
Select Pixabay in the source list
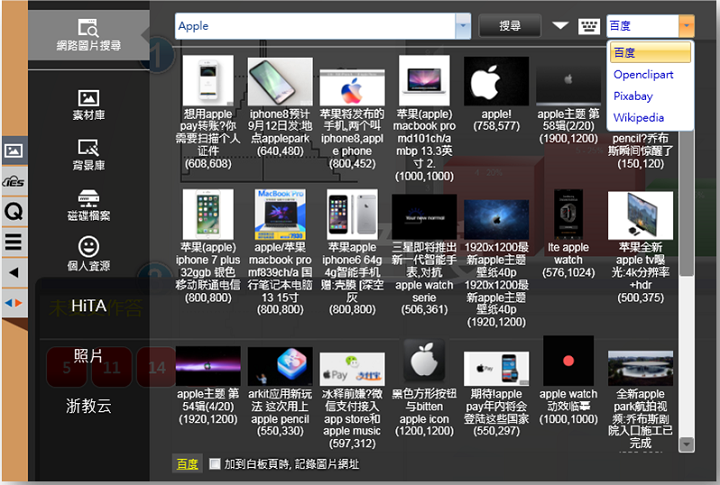[633, 96]
